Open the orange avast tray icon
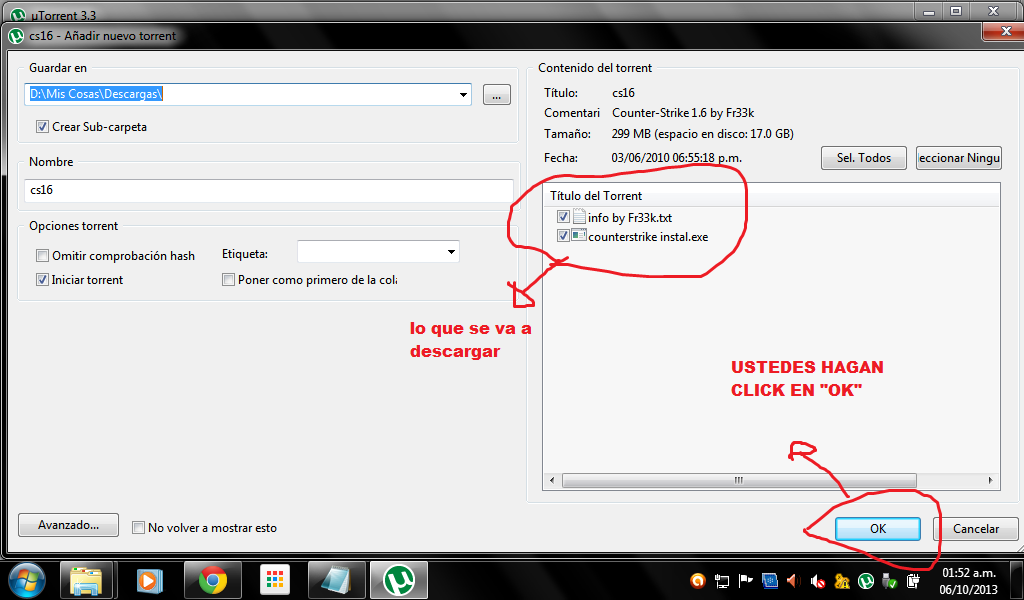The image size is (1024, 600). click(698, 580)
